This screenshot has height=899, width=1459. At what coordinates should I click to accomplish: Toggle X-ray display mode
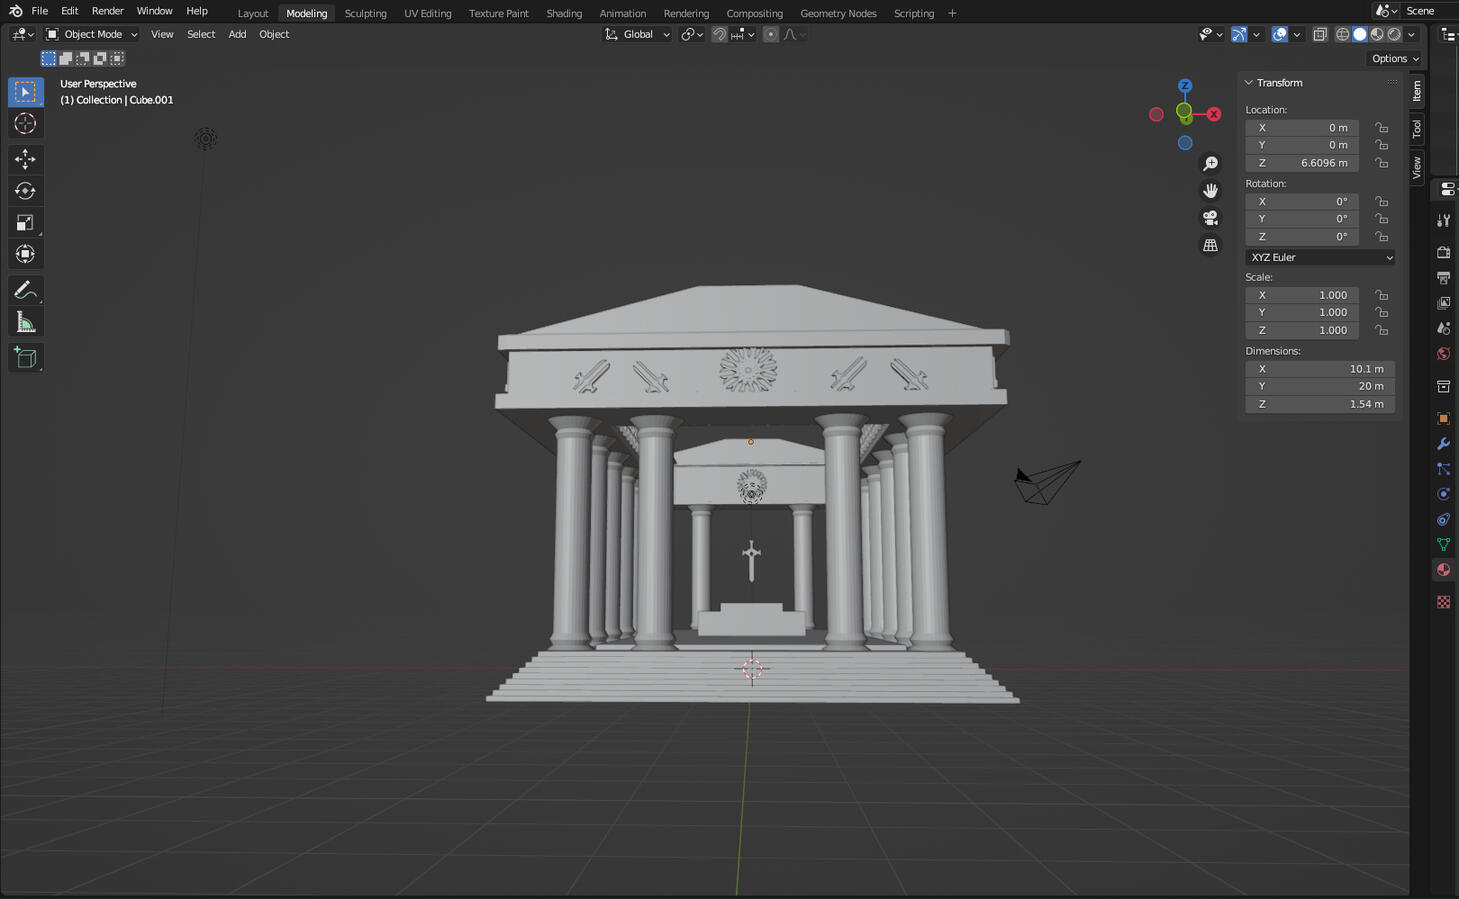1320,34
